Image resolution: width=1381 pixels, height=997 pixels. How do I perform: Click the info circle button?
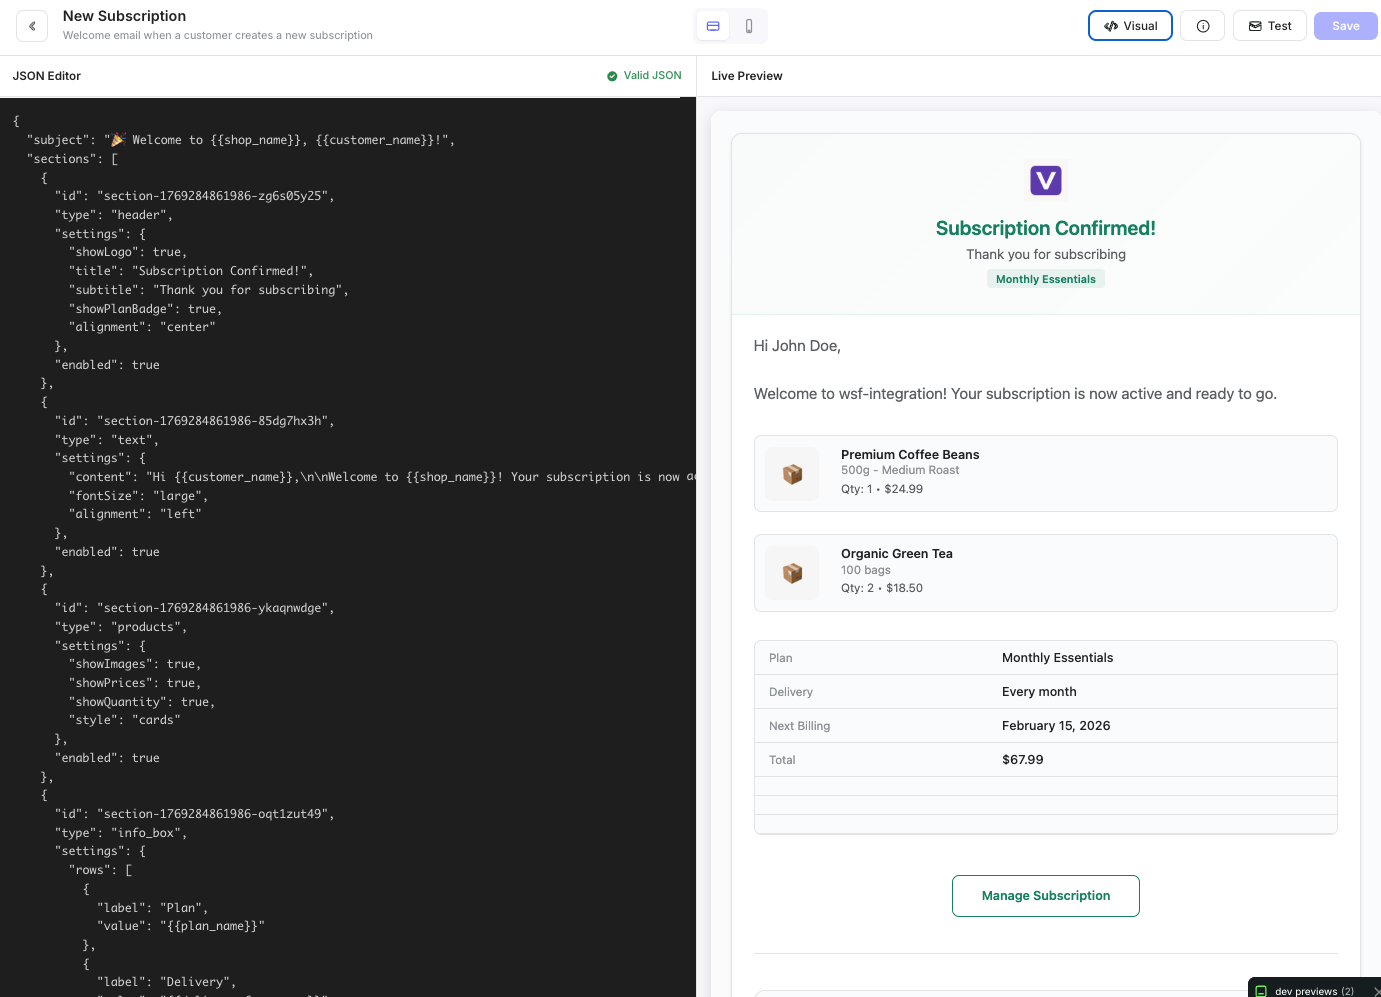coord(1203,26)
